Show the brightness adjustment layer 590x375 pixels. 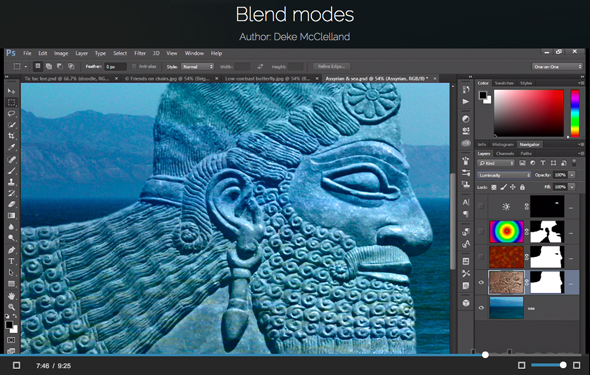click(x=481, y=206)
